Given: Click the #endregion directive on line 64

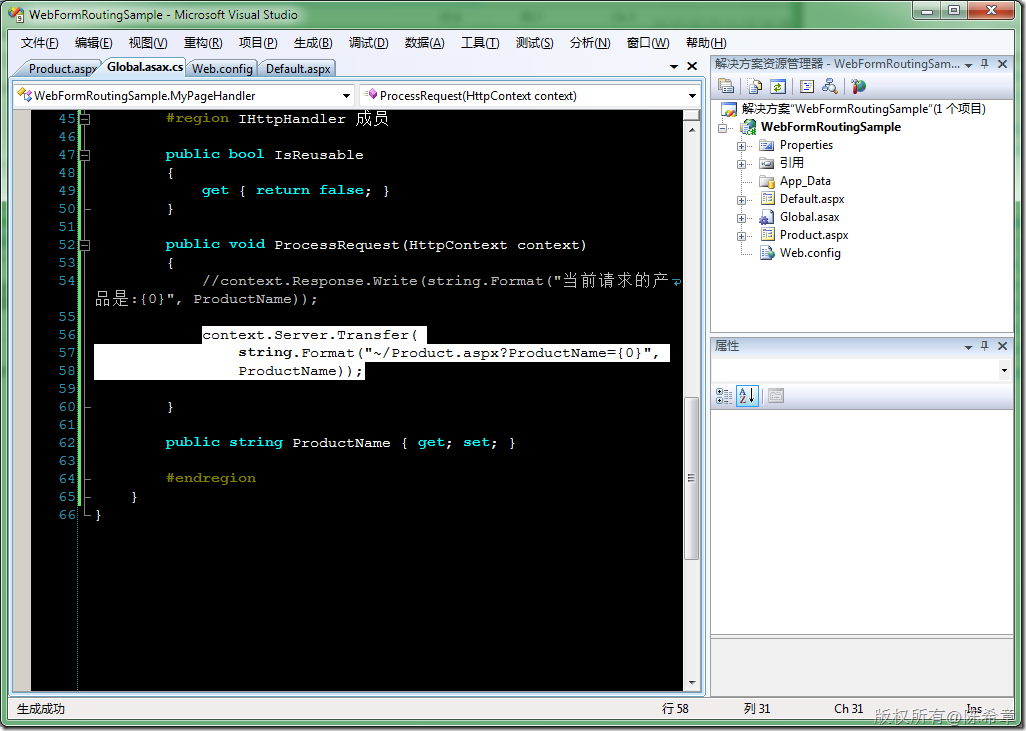Looking at the screenshot, I should coord(211,478).
